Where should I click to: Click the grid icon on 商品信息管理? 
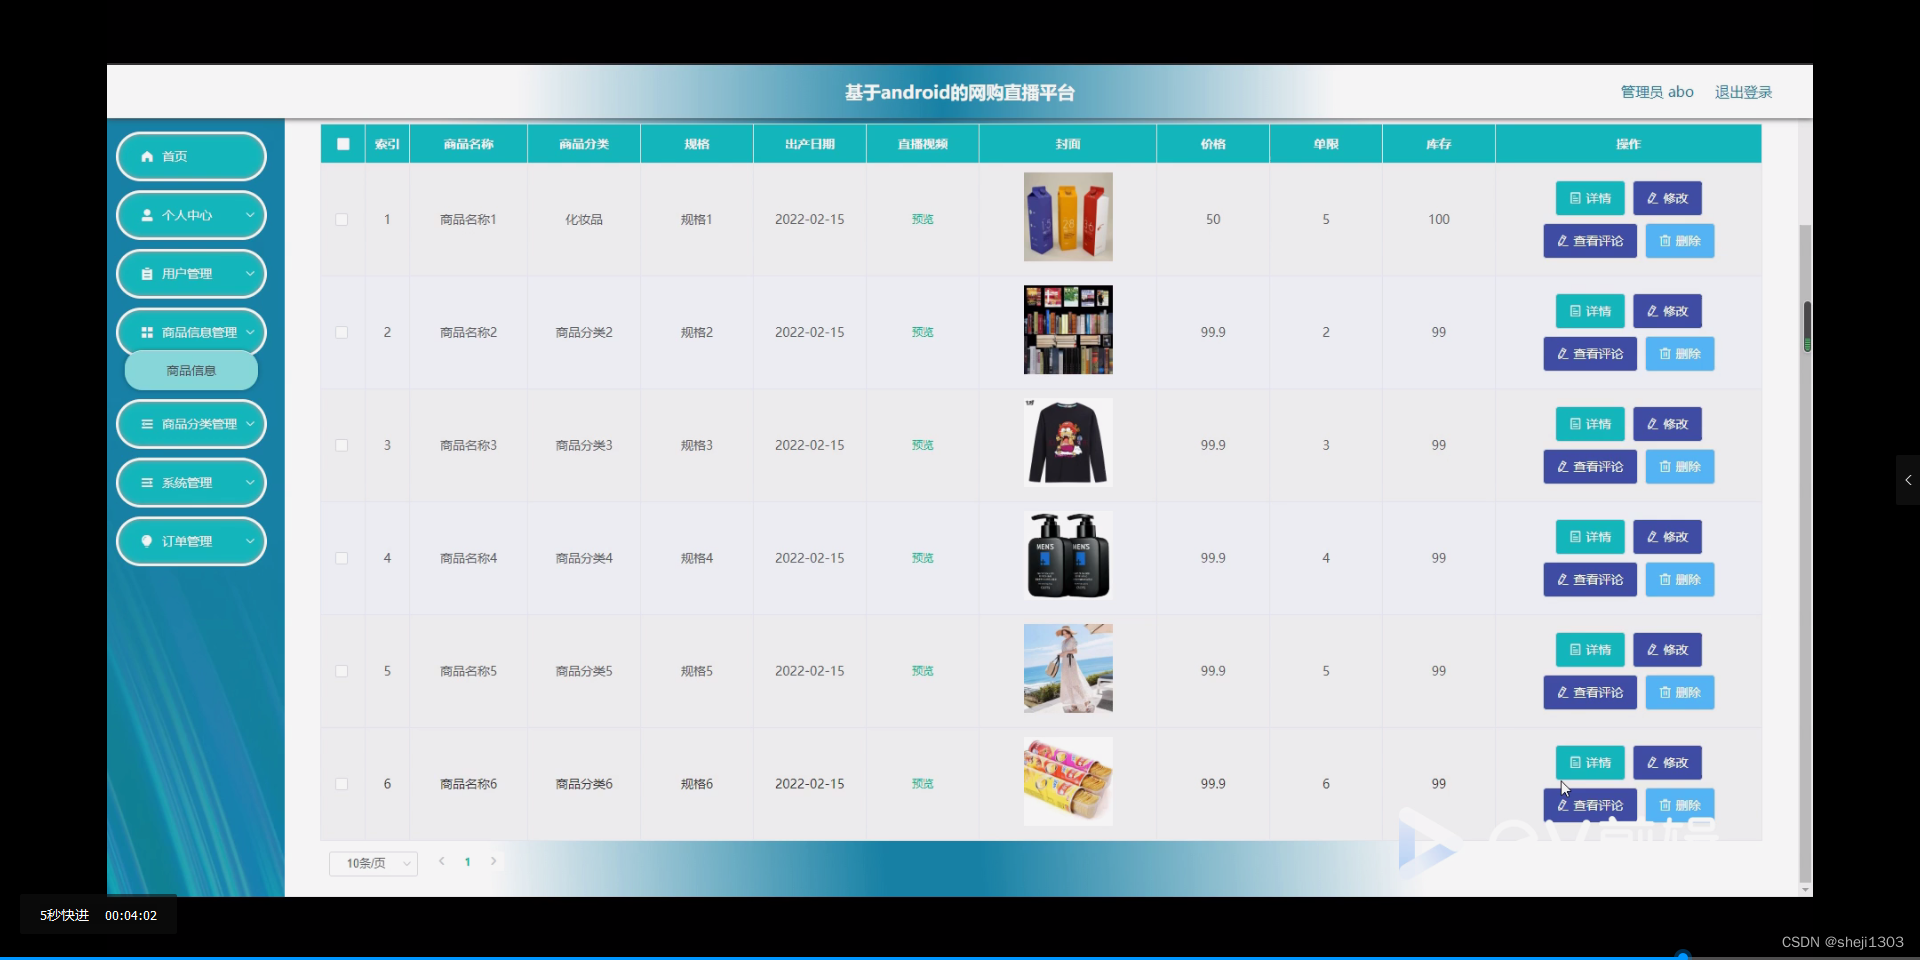(148, 332)
